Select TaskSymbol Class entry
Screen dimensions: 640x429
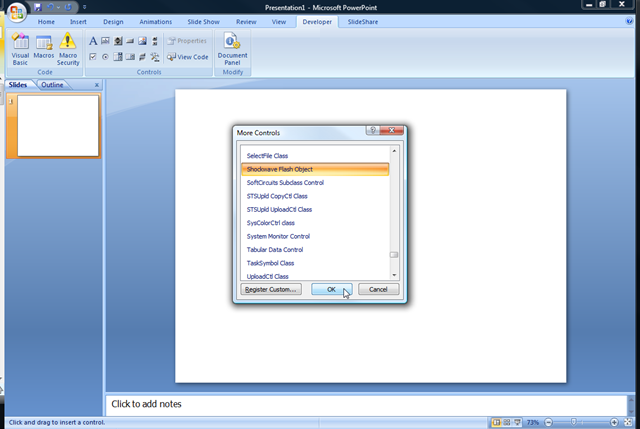[x=315, y=263]
